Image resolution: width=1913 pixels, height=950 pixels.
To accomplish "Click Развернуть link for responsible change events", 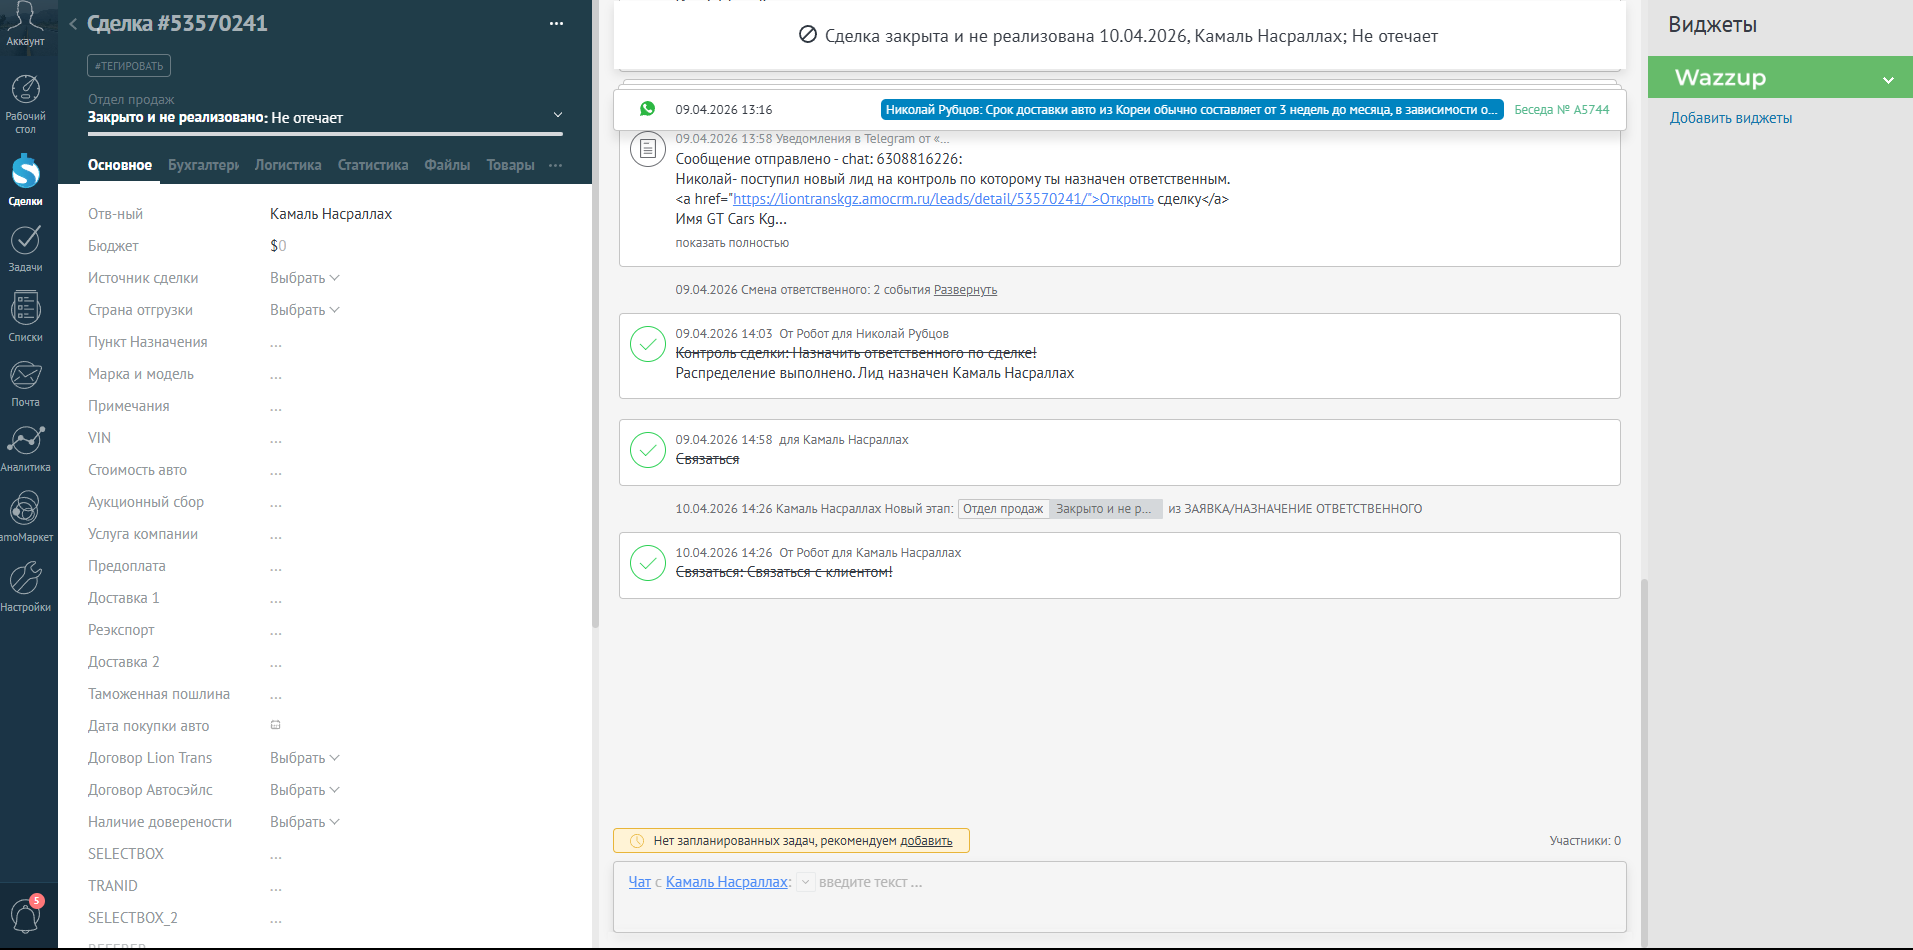I will click(965, 290).
